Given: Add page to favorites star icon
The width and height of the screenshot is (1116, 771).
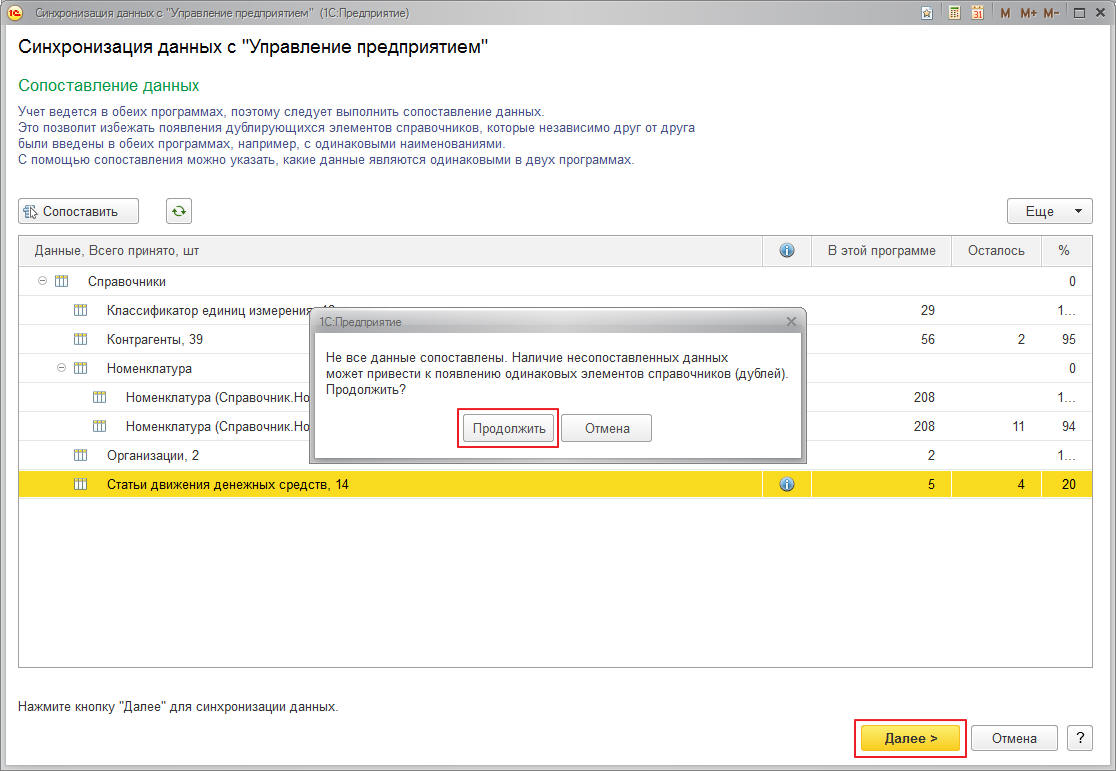Looking at the screenshot, I should point(928,13).
